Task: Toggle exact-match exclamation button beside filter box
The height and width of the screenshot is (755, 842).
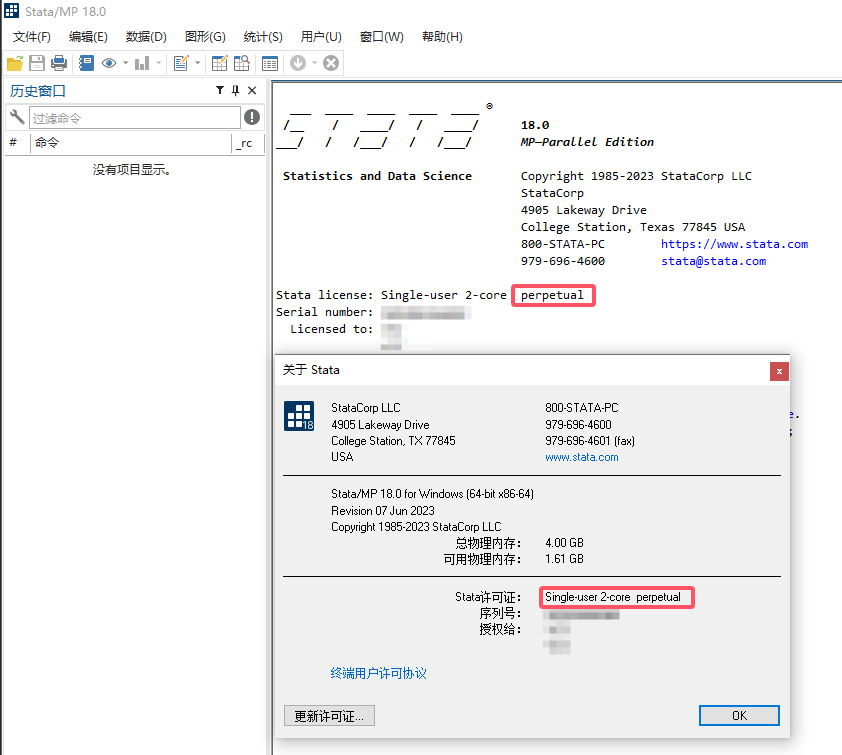Action: (252, 117)
